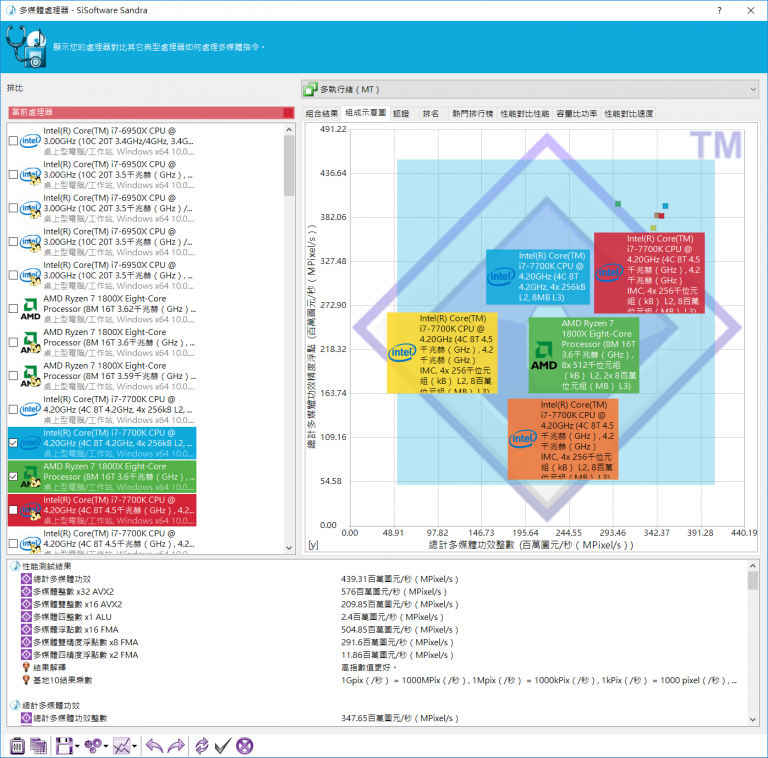Click the processor list scroll-down arrow

coord(289,548)
